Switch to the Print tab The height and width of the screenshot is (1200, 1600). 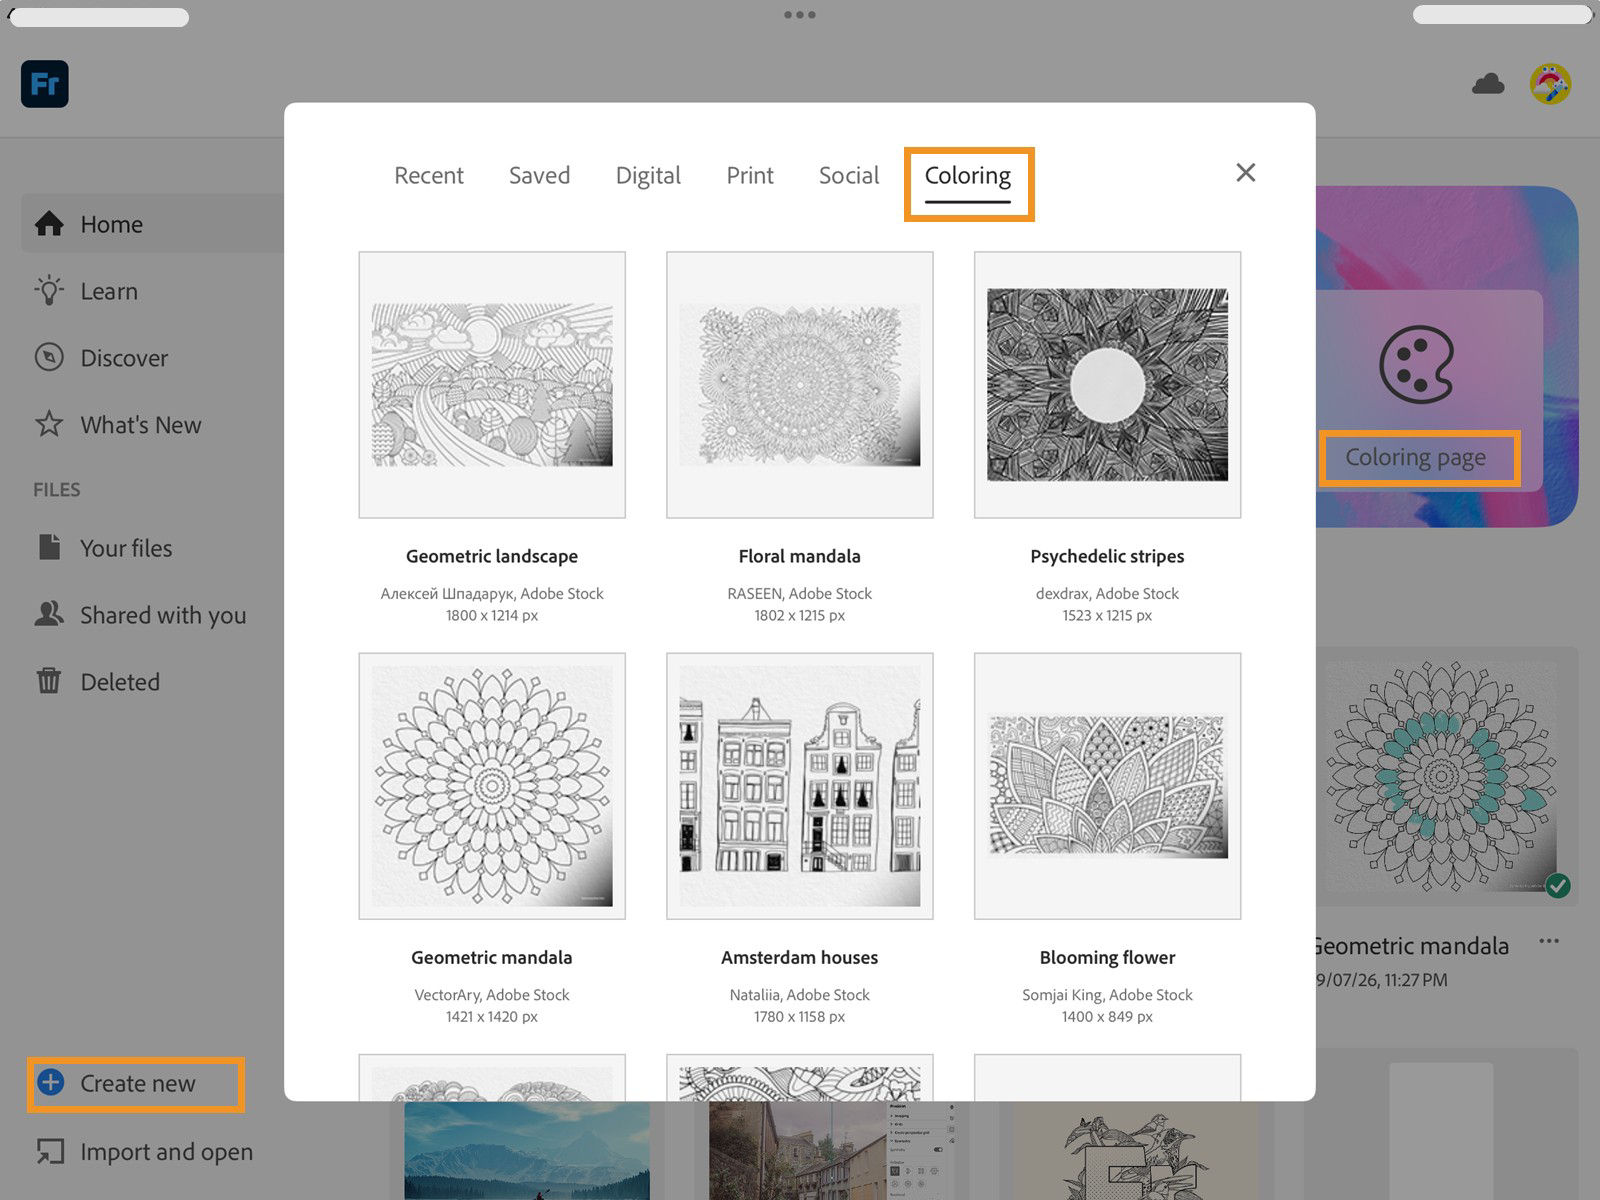[x=750, y=176]
